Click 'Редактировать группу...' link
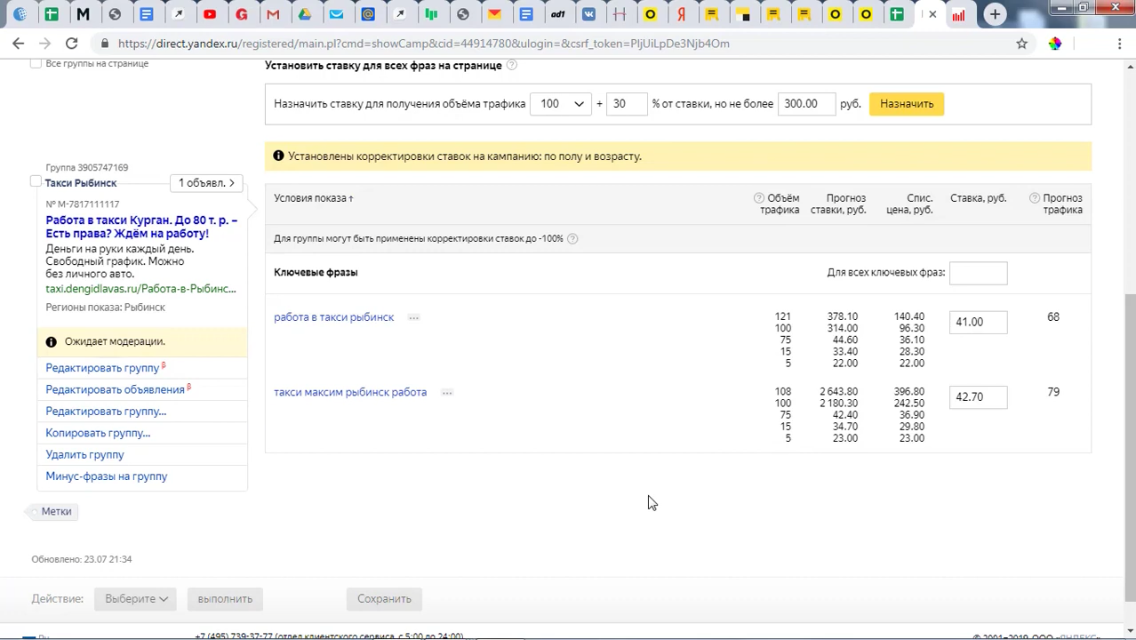 [106, 411]
